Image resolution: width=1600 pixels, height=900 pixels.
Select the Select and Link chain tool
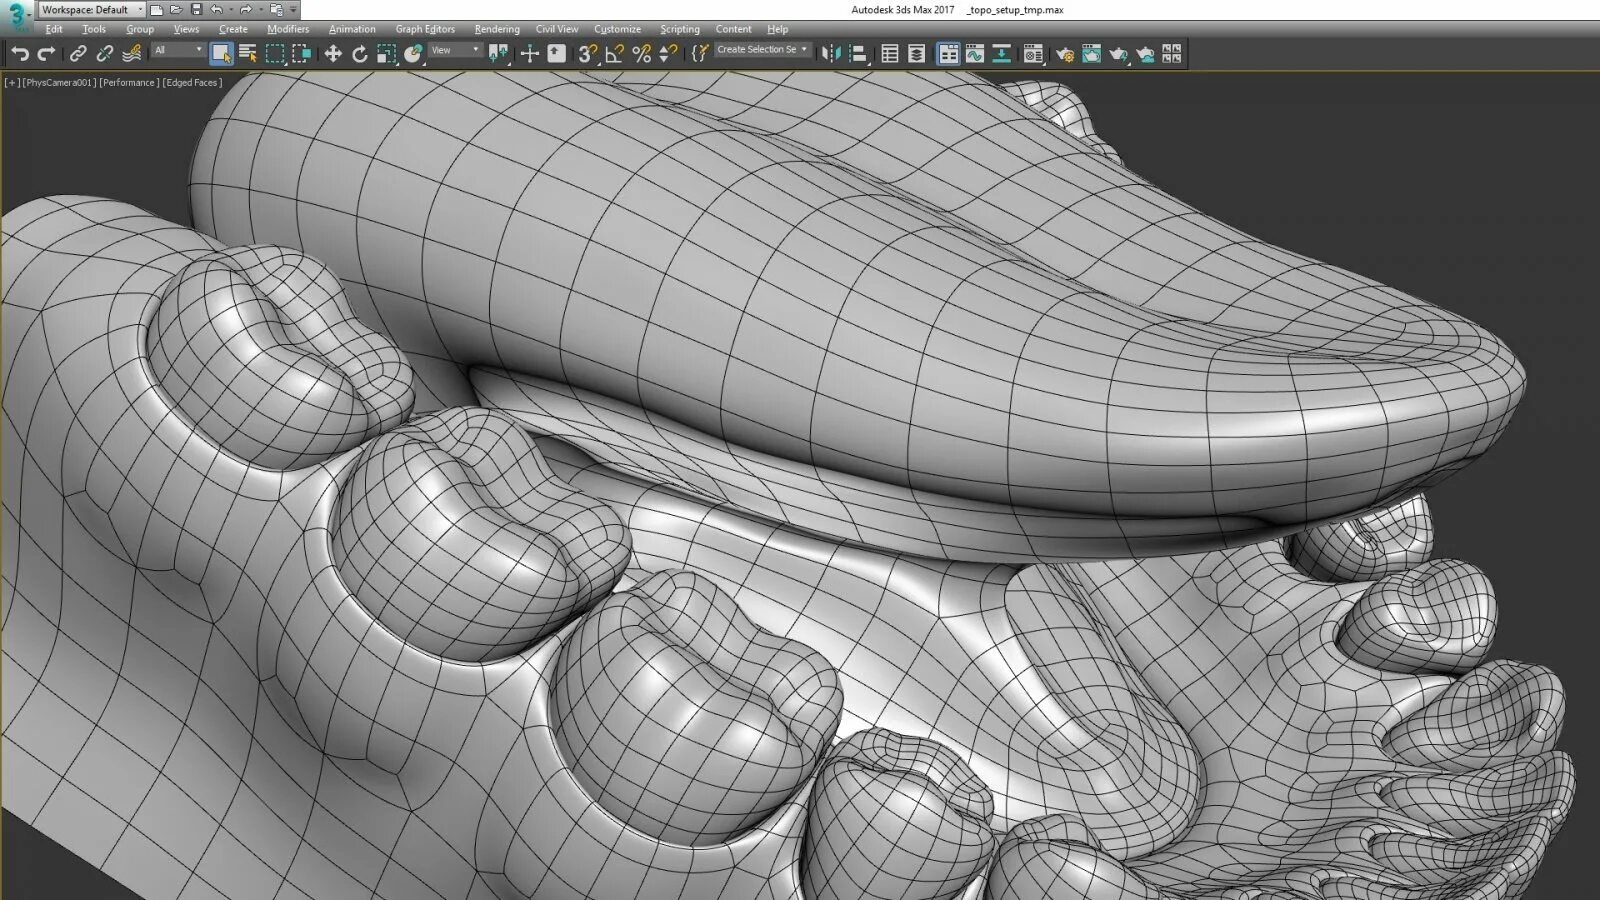pos(78,54)
